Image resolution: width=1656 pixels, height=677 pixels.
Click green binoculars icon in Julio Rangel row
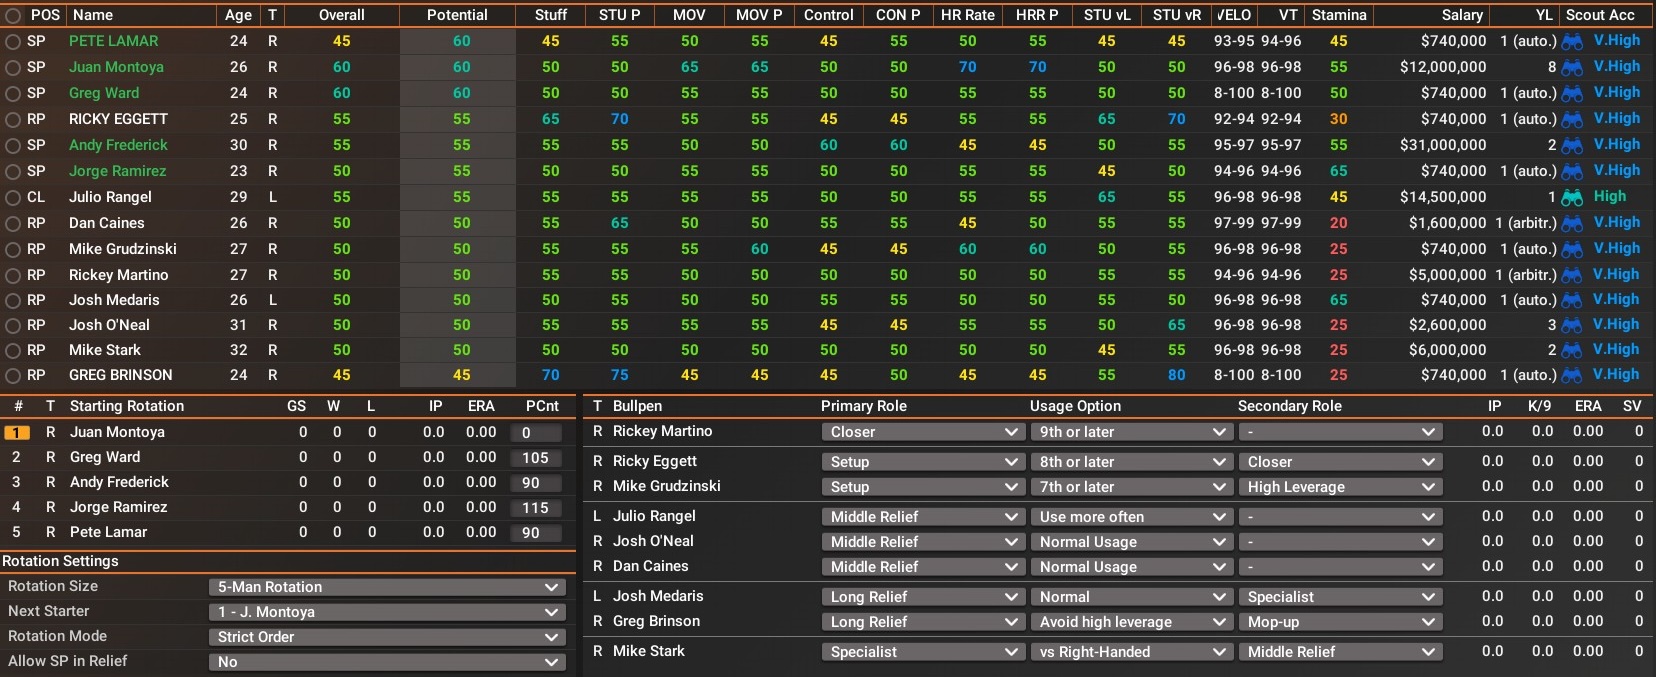(x=1572, y=198)
